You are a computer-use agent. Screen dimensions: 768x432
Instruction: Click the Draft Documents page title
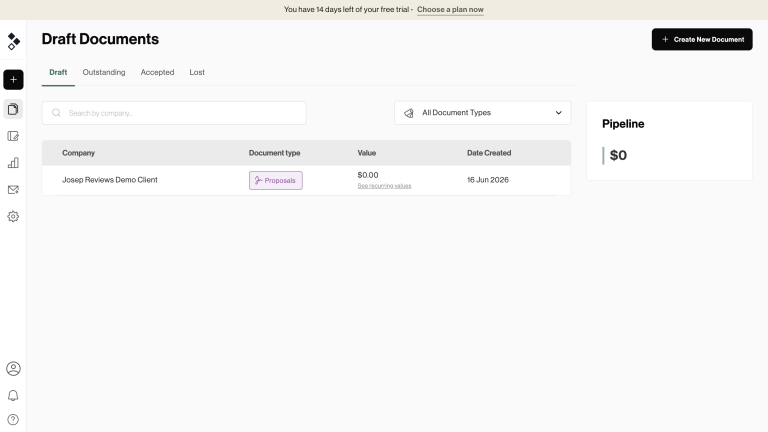pyautogui.click(x=100, y=39)
